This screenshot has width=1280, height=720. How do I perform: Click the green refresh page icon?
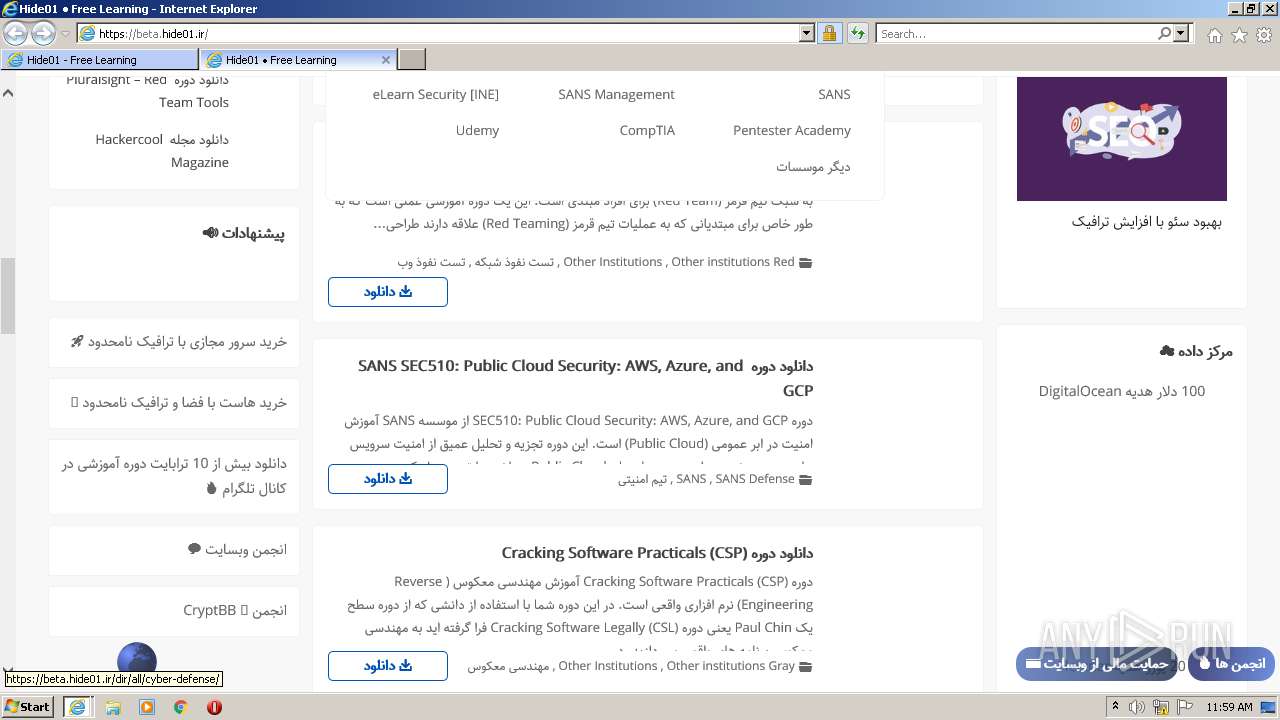coord(857,34)
